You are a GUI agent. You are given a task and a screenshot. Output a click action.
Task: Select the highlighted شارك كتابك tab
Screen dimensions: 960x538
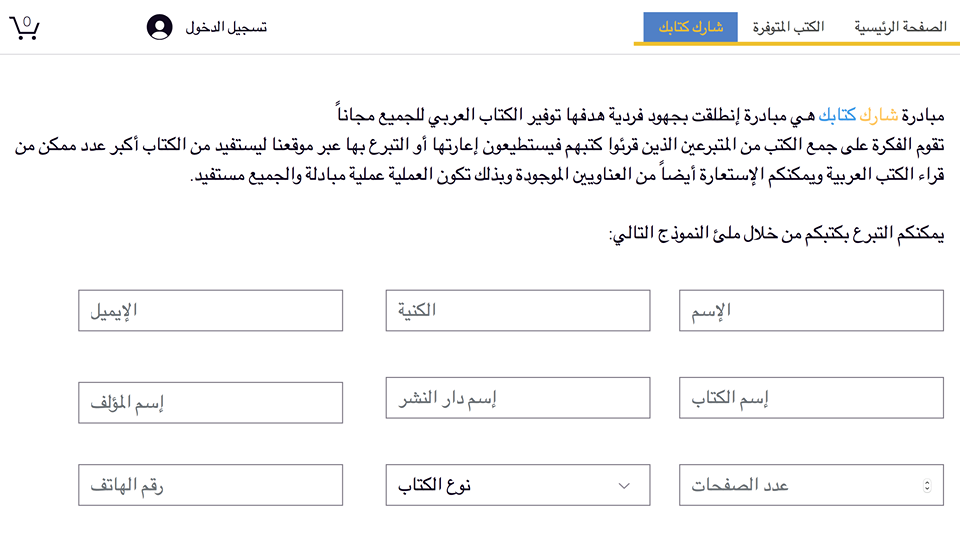coord(690,27)
